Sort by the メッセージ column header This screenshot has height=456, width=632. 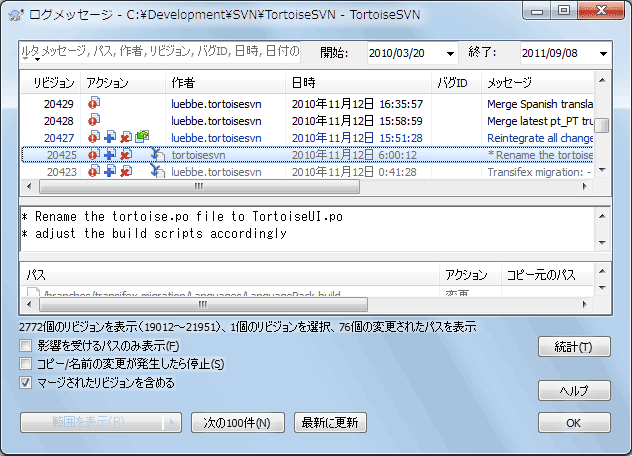tap(537, 83)
